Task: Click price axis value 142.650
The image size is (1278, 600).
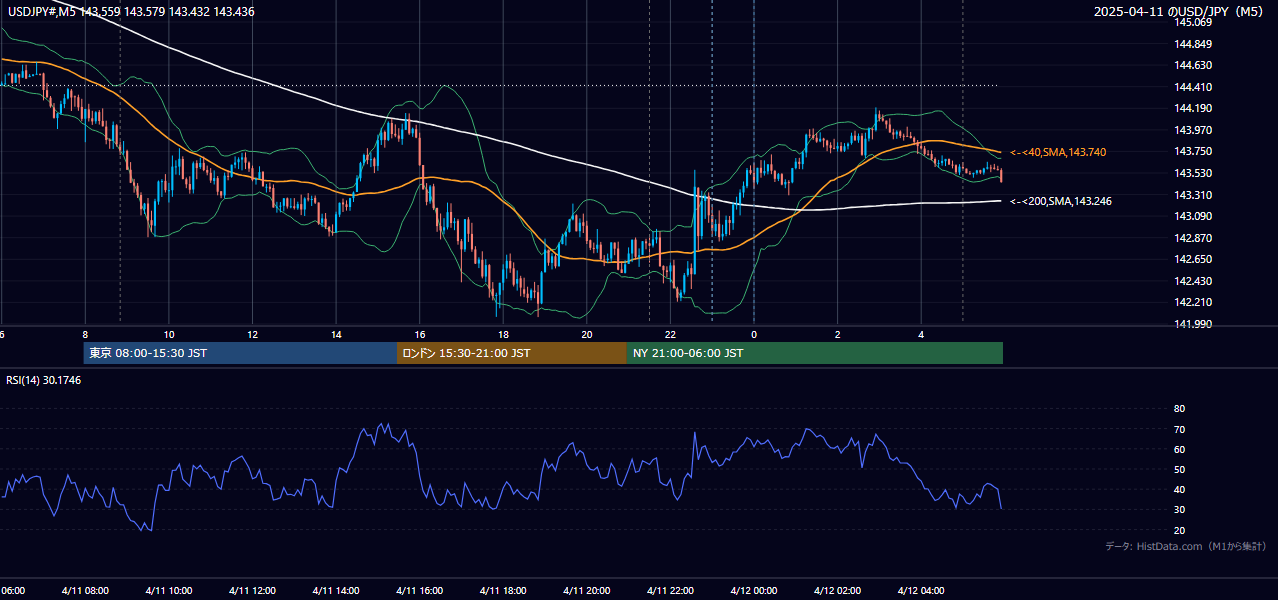Action: (1192, 259)
